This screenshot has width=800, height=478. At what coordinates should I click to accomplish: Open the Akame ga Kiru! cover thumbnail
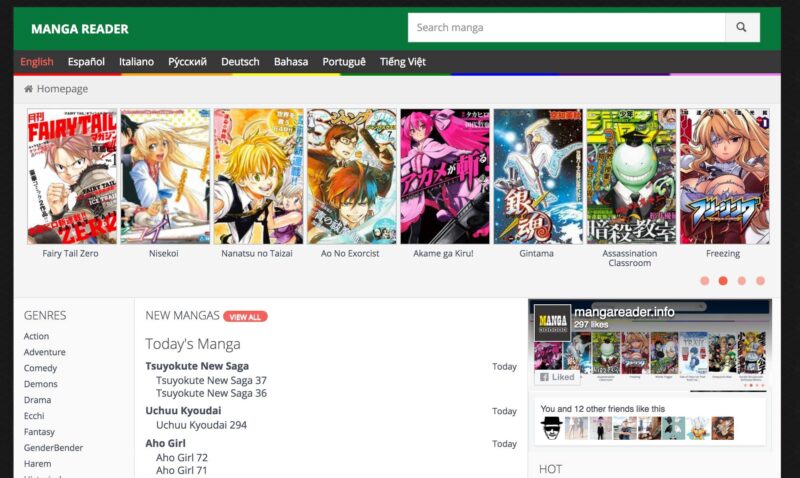[x=444, y=176]
